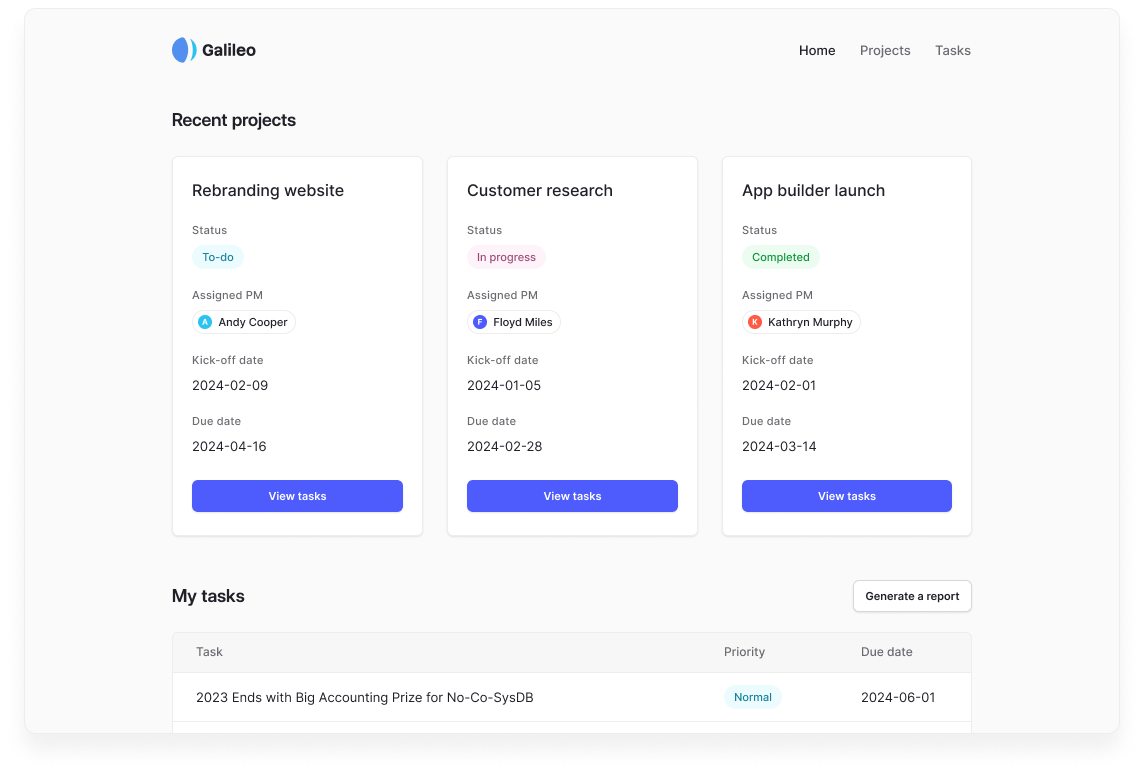Sort by the Due date column header

886,651
